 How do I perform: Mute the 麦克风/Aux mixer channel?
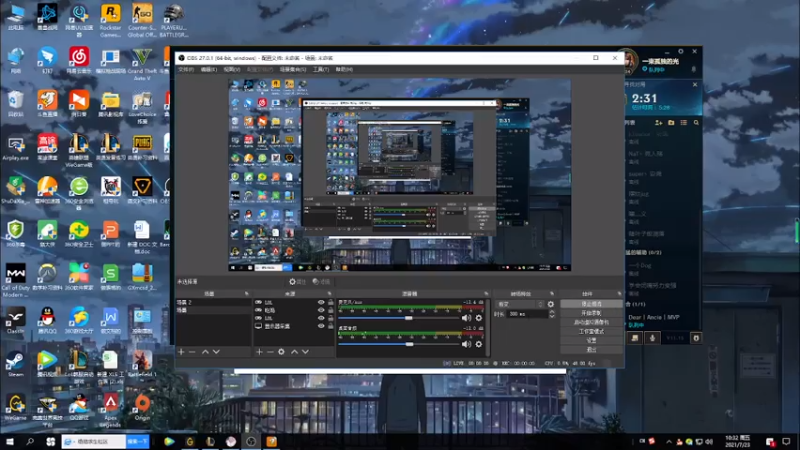pos(466,318)
